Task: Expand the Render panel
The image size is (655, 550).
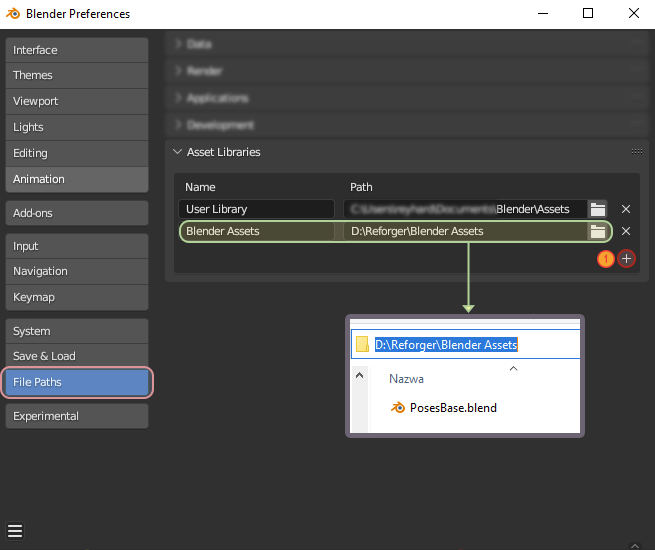Action: pyautogui.click(x=178, y=71)
